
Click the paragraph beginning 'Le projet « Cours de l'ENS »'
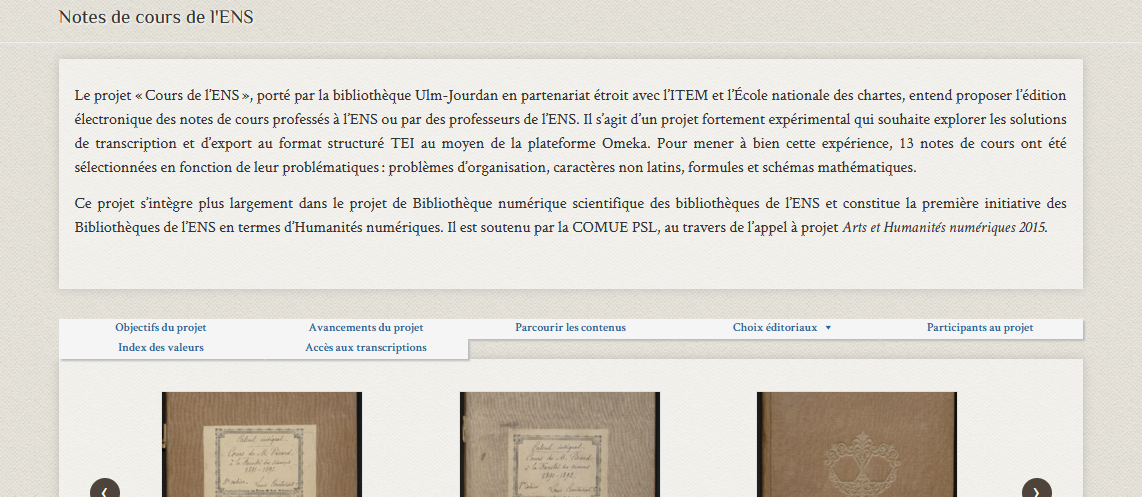[570, 131]
